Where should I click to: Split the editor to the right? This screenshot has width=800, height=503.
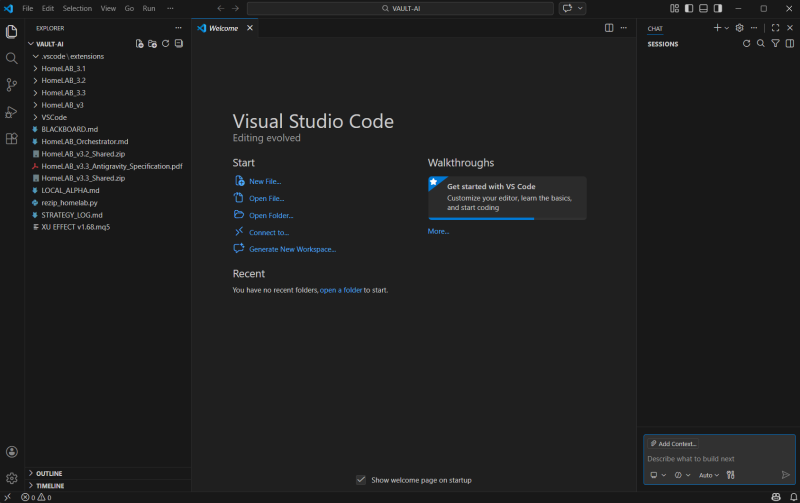coord(609,28)
